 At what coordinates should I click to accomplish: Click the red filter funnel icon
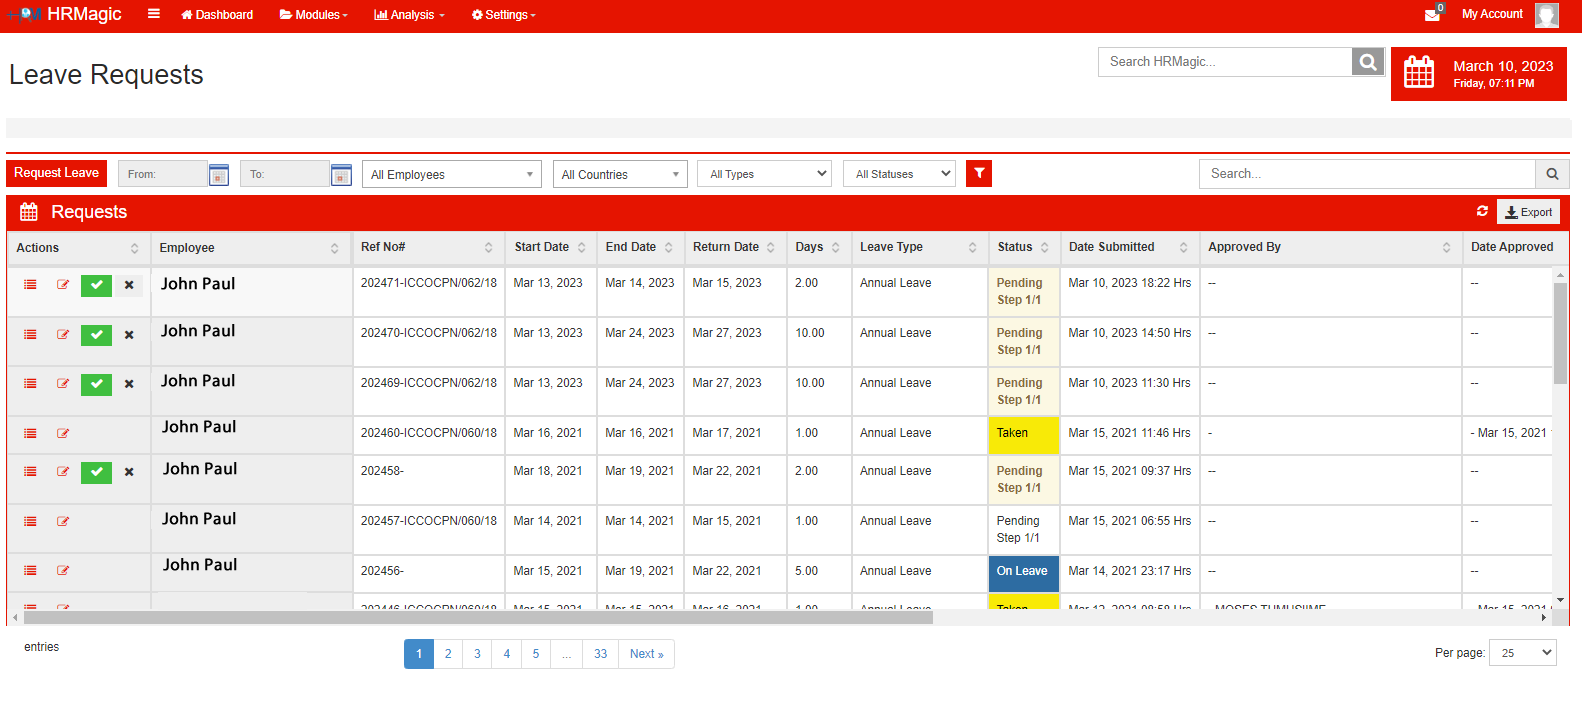[979, 174]
